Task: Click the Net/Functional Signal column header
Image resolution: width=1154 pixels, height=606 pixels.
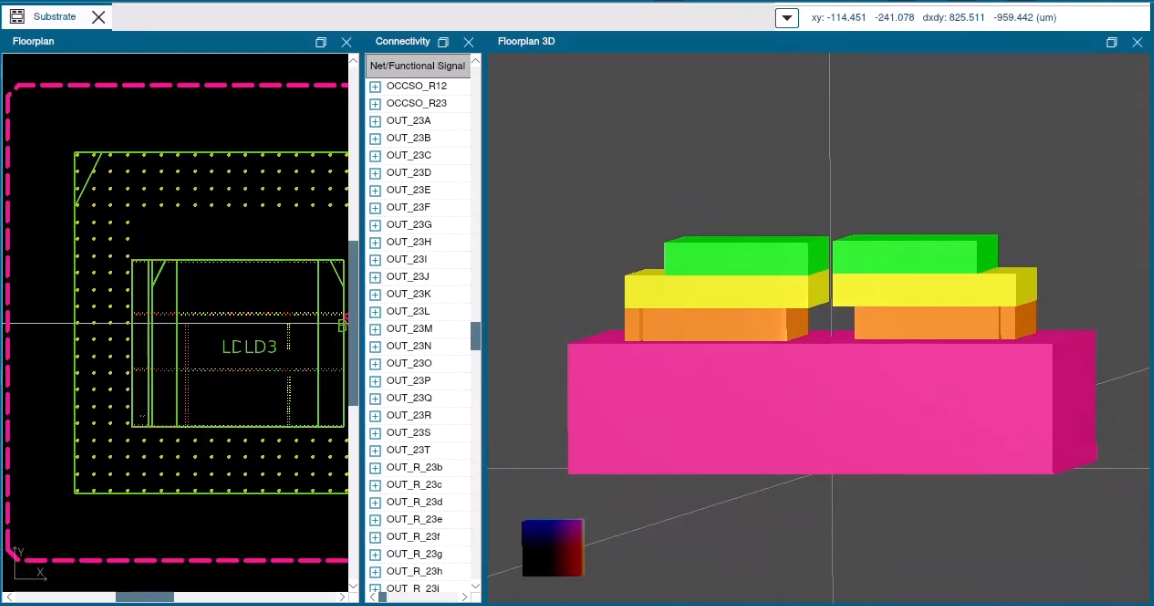Action: pos(417,65)
